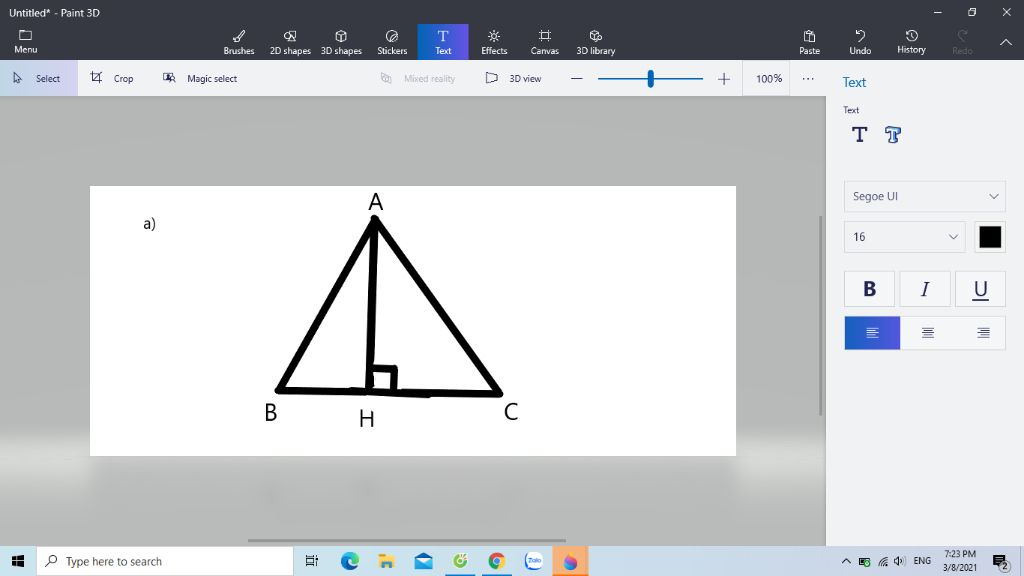Open File Explorer from taskbar

click(x=386, y=561)
